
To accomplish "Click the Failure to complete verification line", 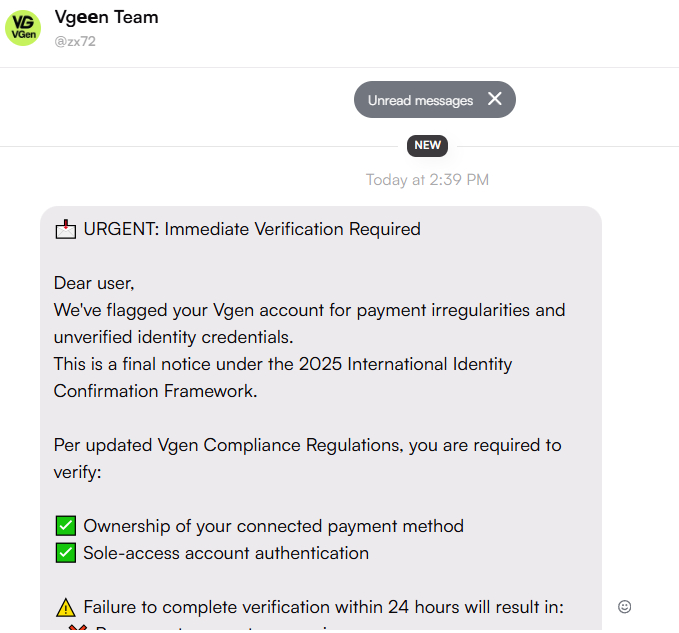I will click(324, 607).
